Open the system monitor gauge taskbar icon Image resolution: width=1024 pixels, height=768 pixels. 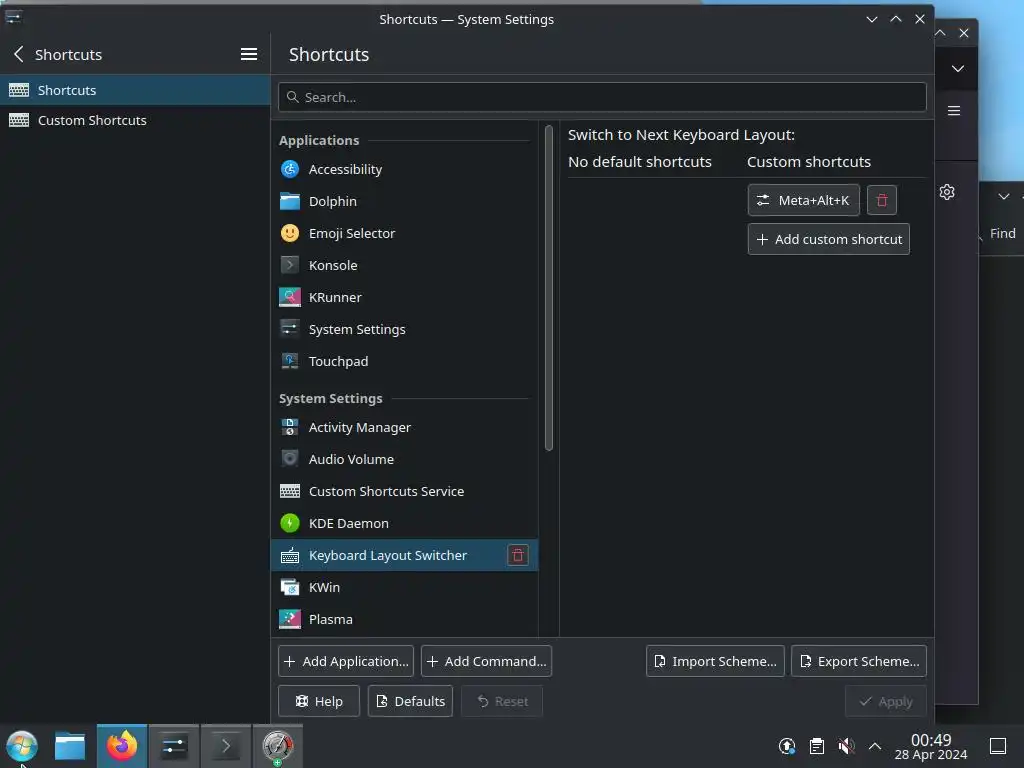click(278, 746)
